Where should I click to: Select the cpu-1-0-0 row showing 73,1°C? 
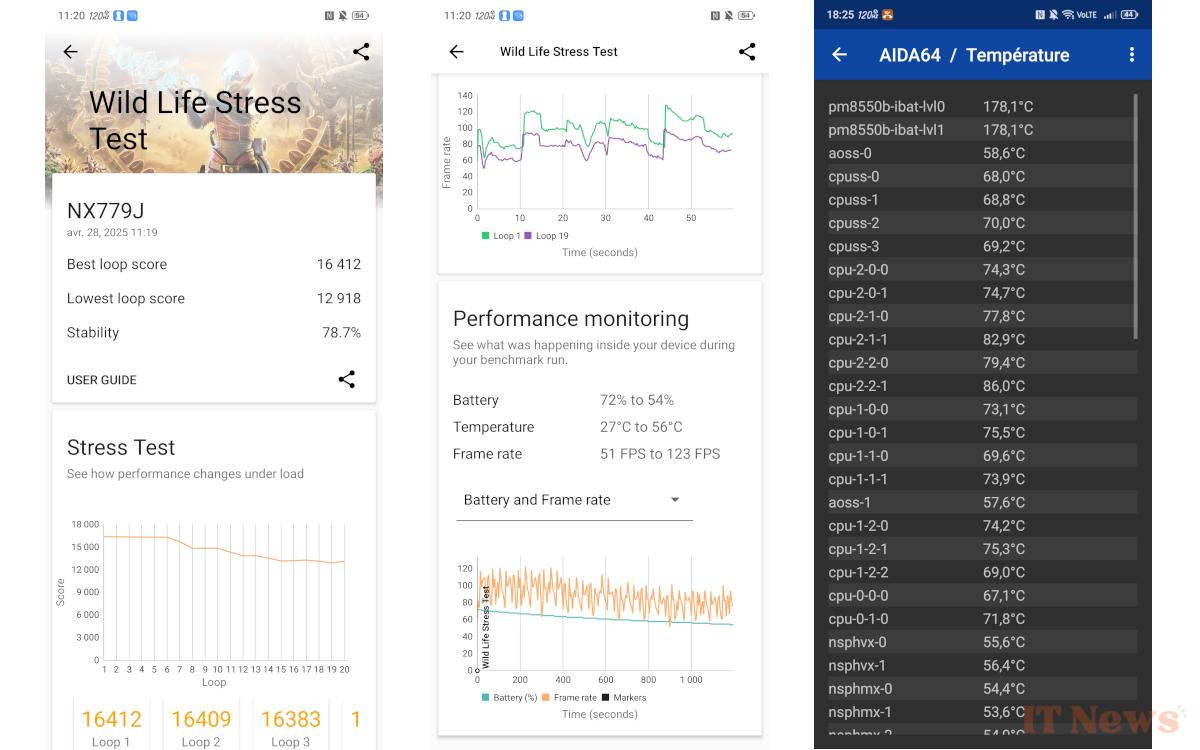click(981, 409)
